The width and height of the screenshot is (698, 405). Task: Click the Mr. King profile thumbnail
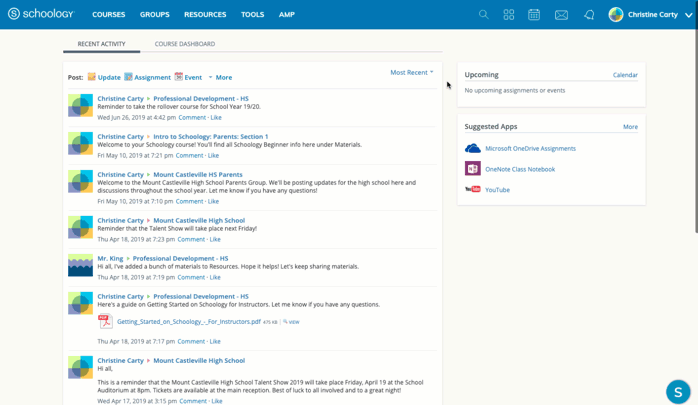click(x=80, y=265)
